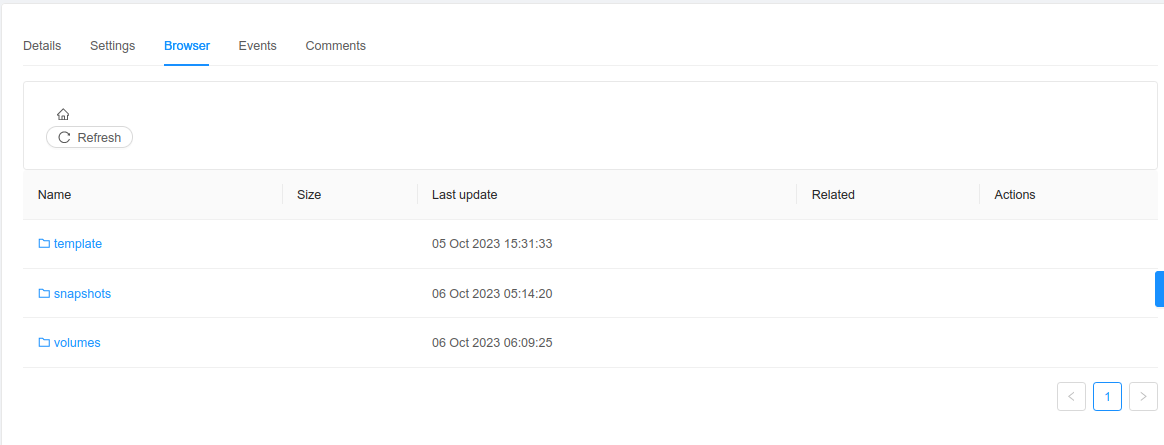Go to the next page arrow
1164x445 pixels.
1143,396
